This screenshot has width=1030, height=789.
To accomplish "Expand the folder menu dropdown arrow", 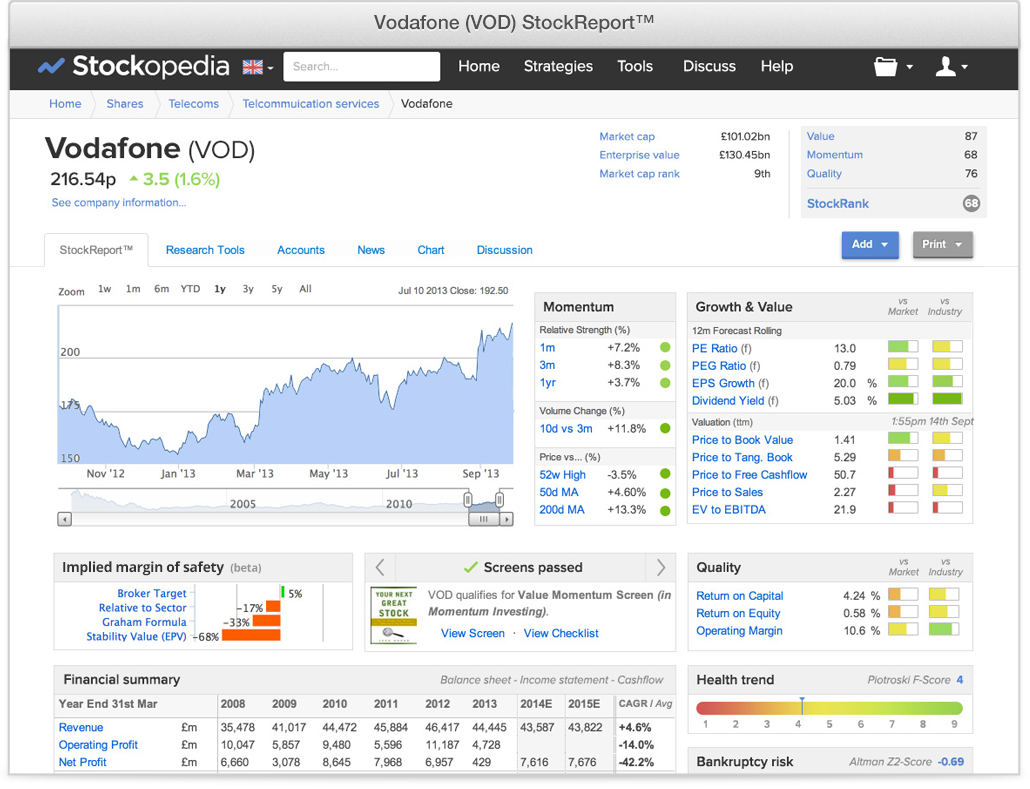I will coord(910,67).
